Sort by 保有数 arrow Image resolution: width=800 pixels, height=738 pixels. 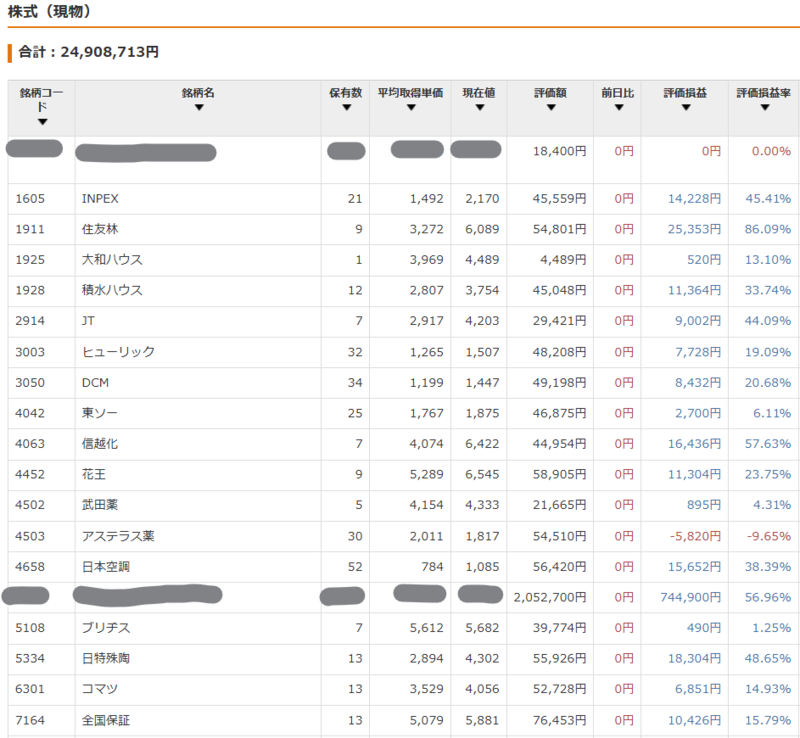point(346,108)
